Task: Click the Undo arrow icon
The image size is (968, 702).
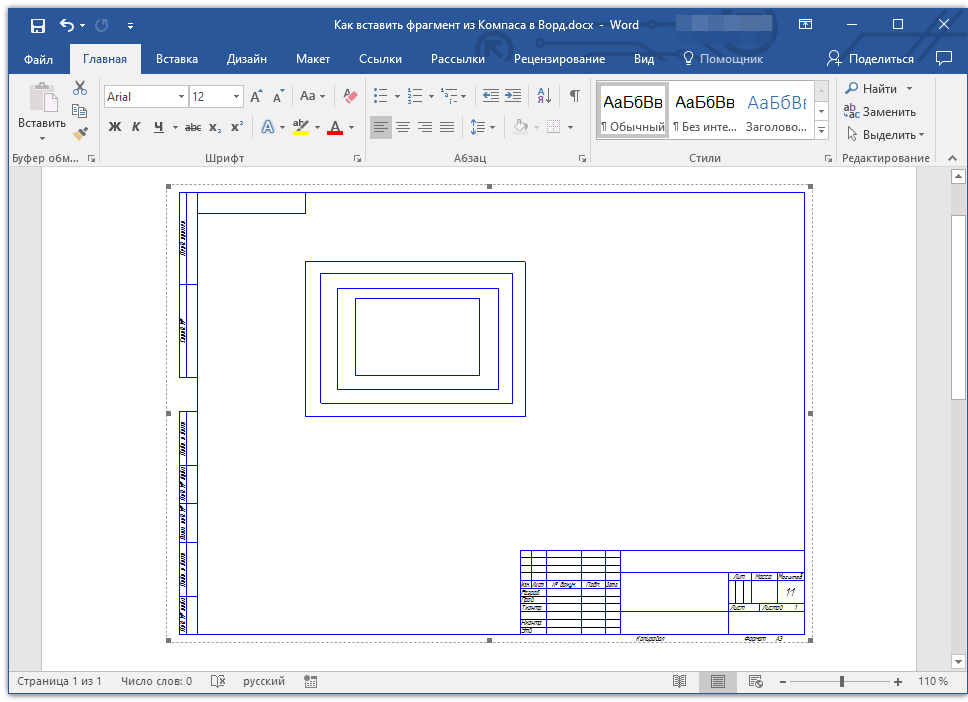Action: [66, 25]
